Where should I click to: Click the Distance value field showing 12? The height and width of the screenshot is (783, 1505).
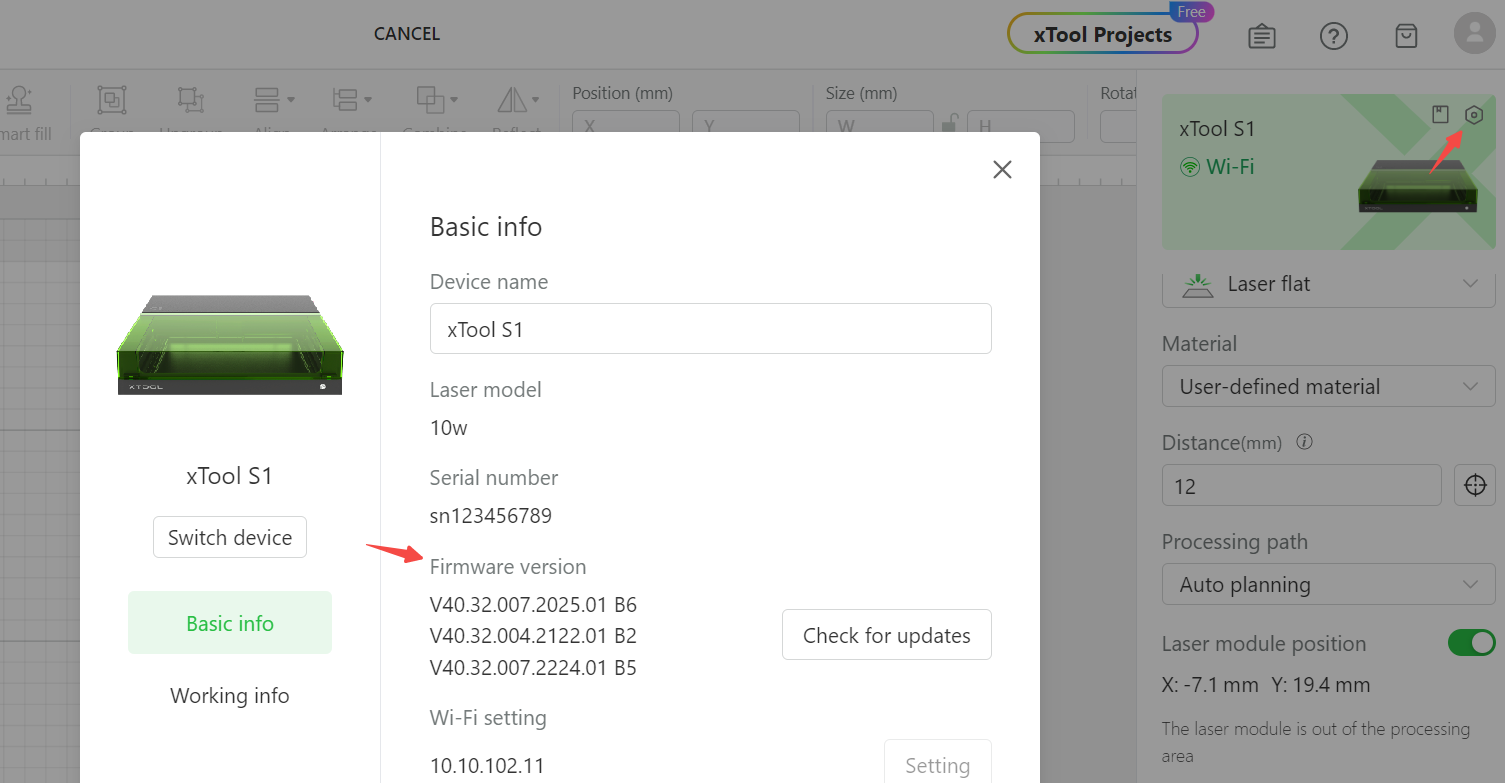click(x=1302, y=486)
